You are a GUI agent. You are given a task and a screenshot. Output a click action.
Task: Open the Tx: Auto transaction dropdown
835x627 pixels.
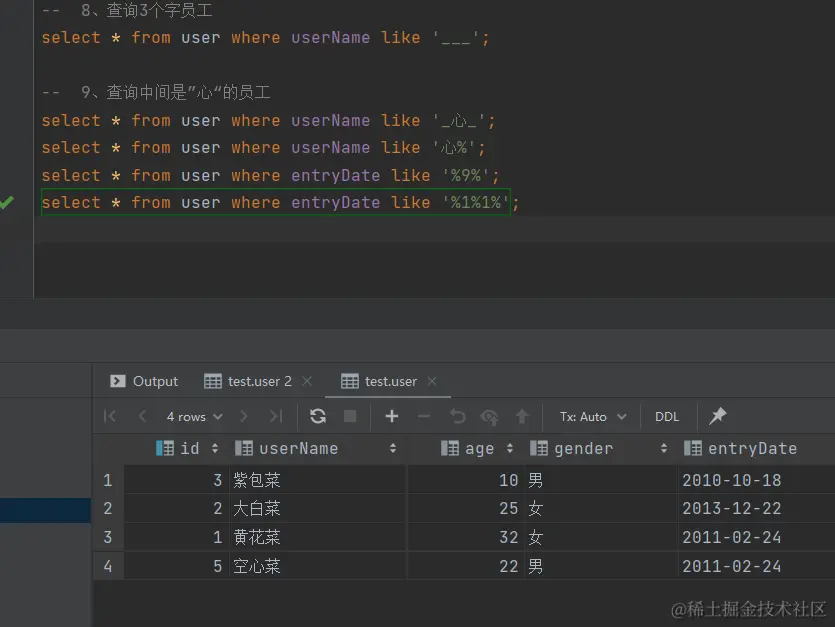(593, 417)
